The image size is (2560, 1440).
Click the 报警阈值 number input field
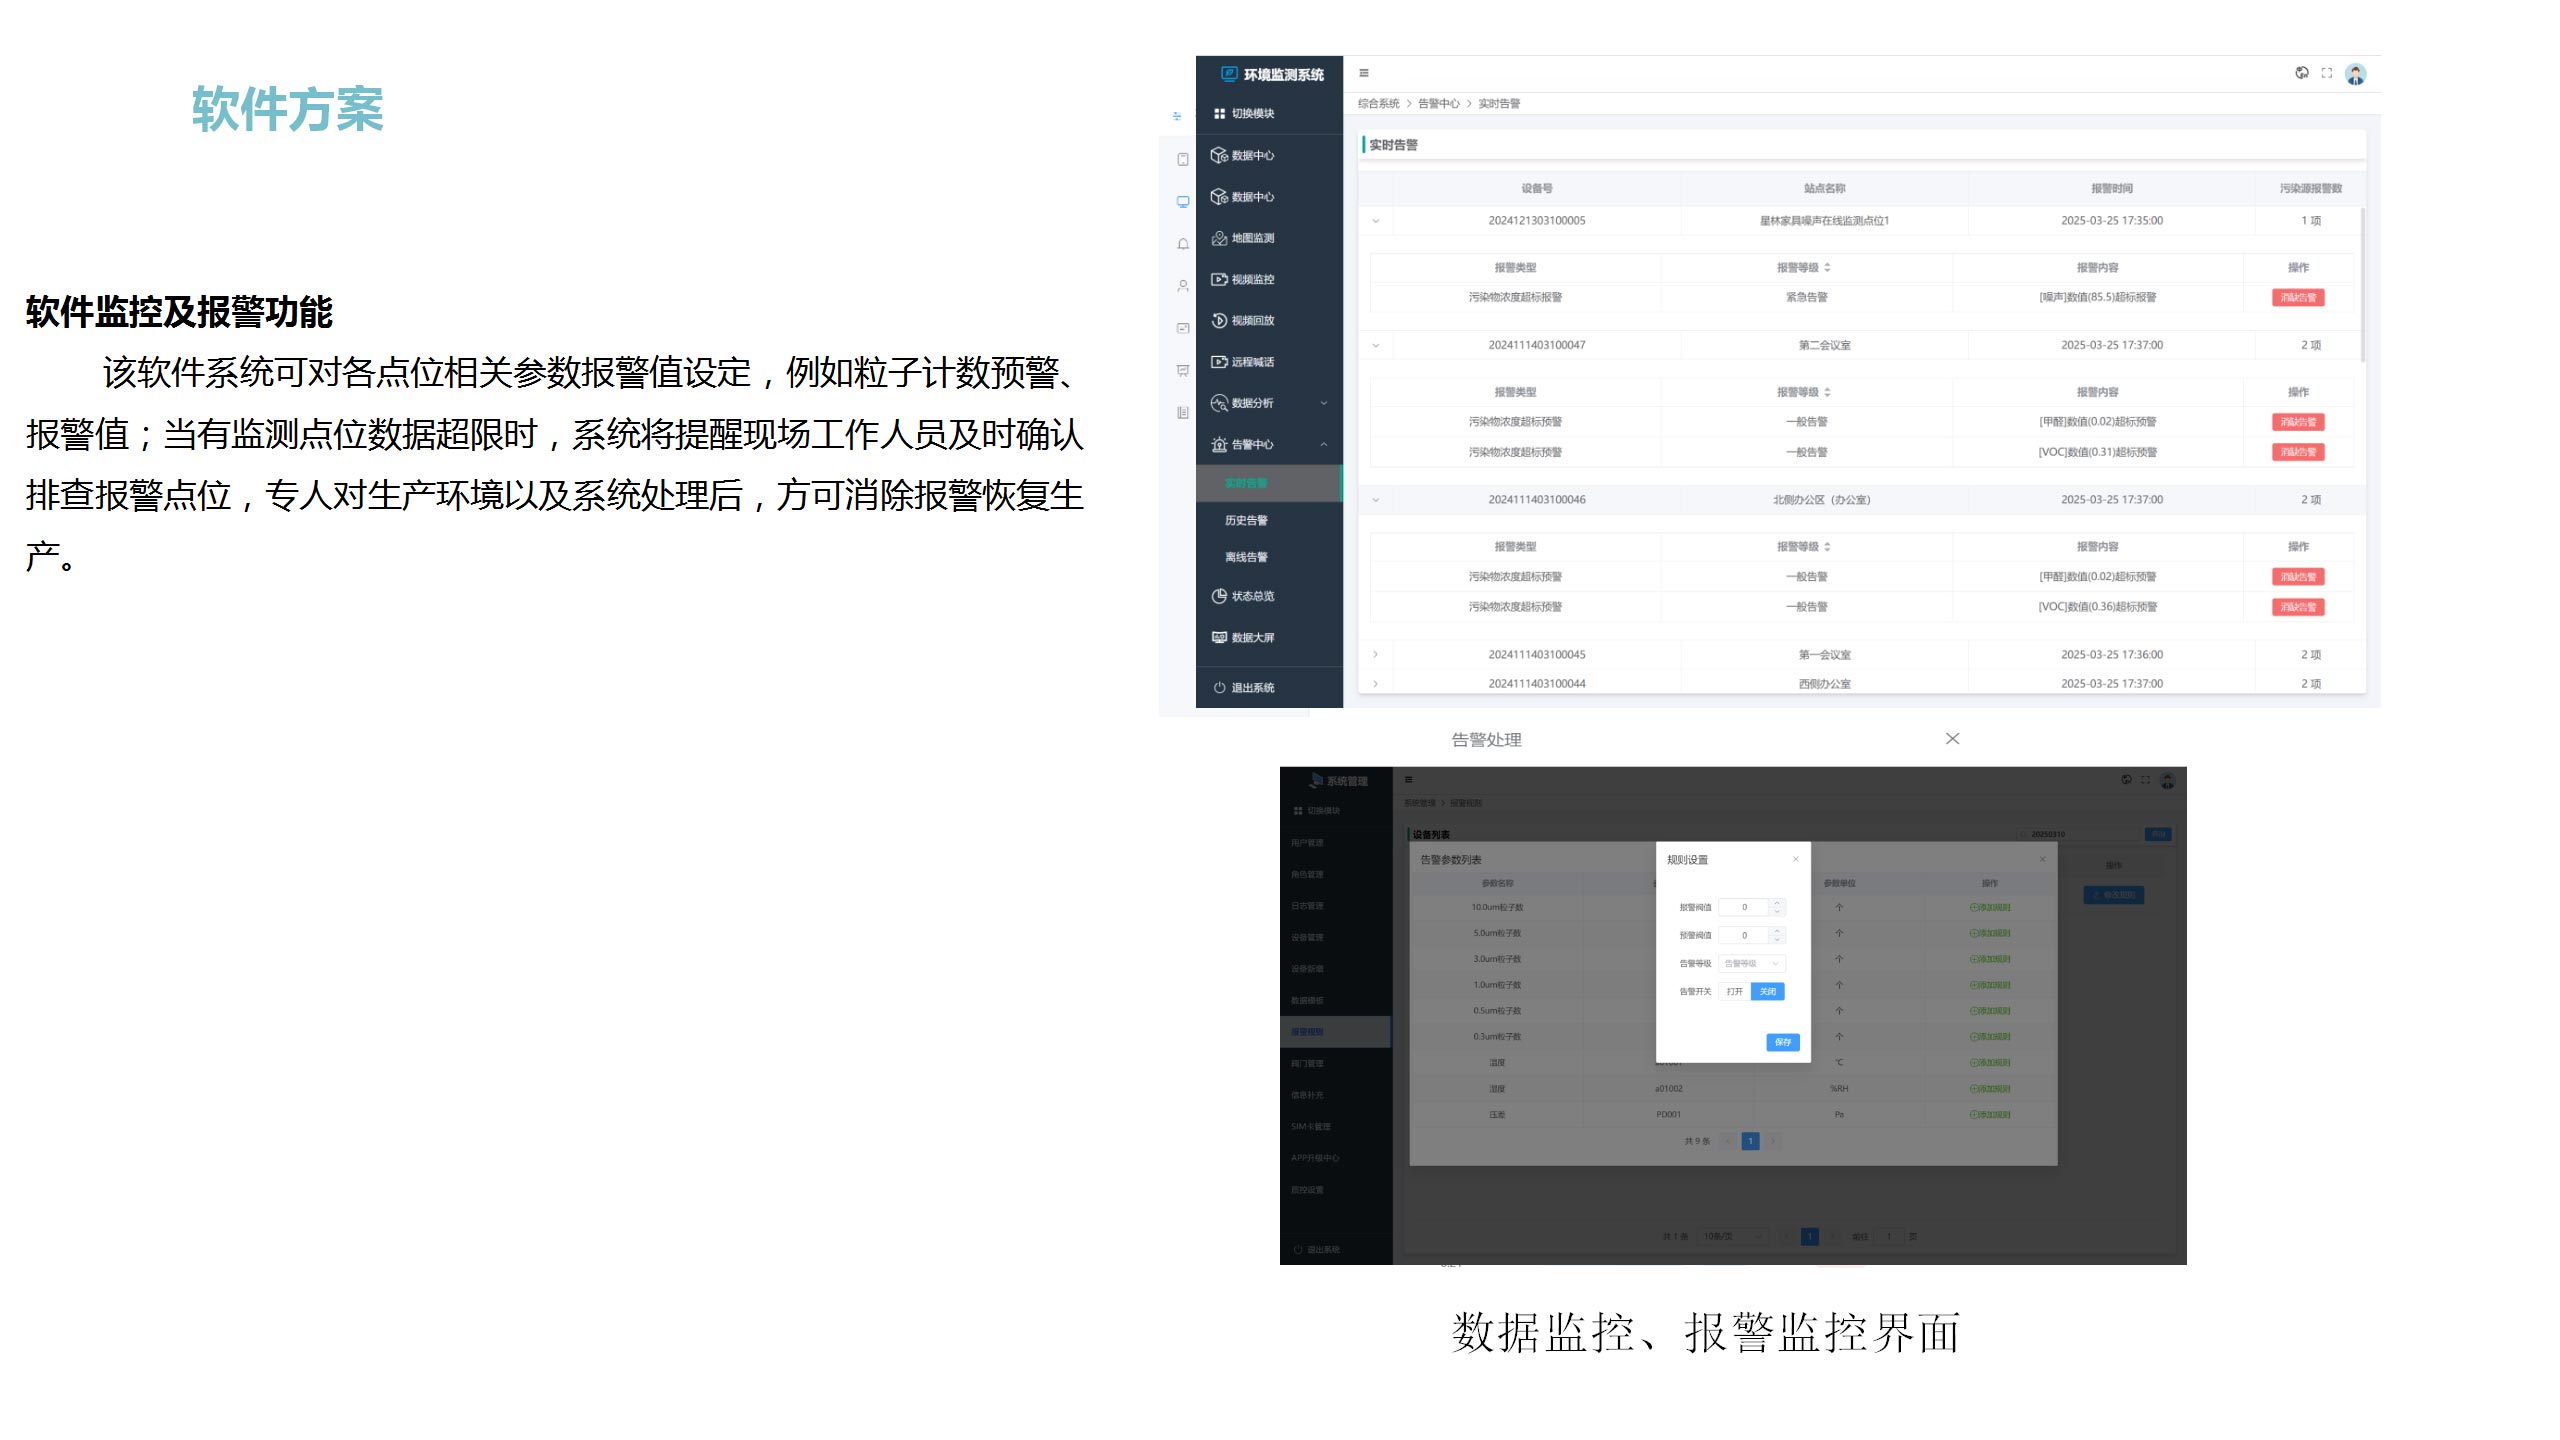click(x=1745, y=907)
